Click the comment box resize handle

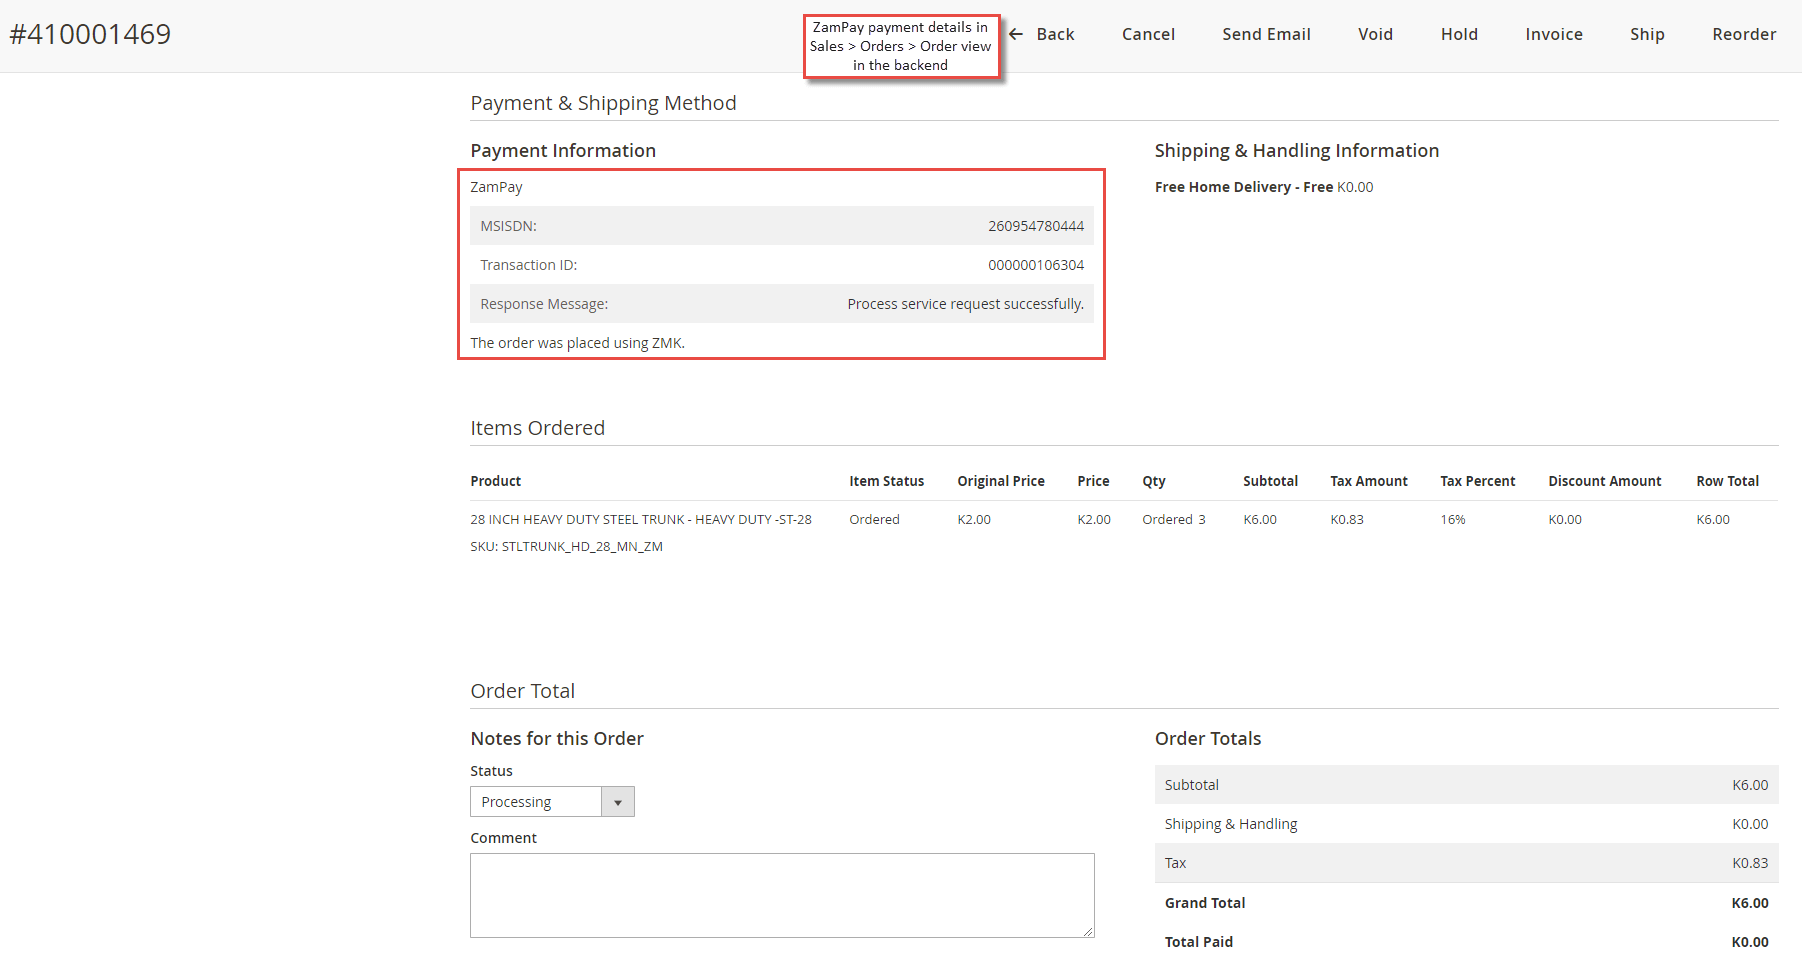[x=1088, y=931]
